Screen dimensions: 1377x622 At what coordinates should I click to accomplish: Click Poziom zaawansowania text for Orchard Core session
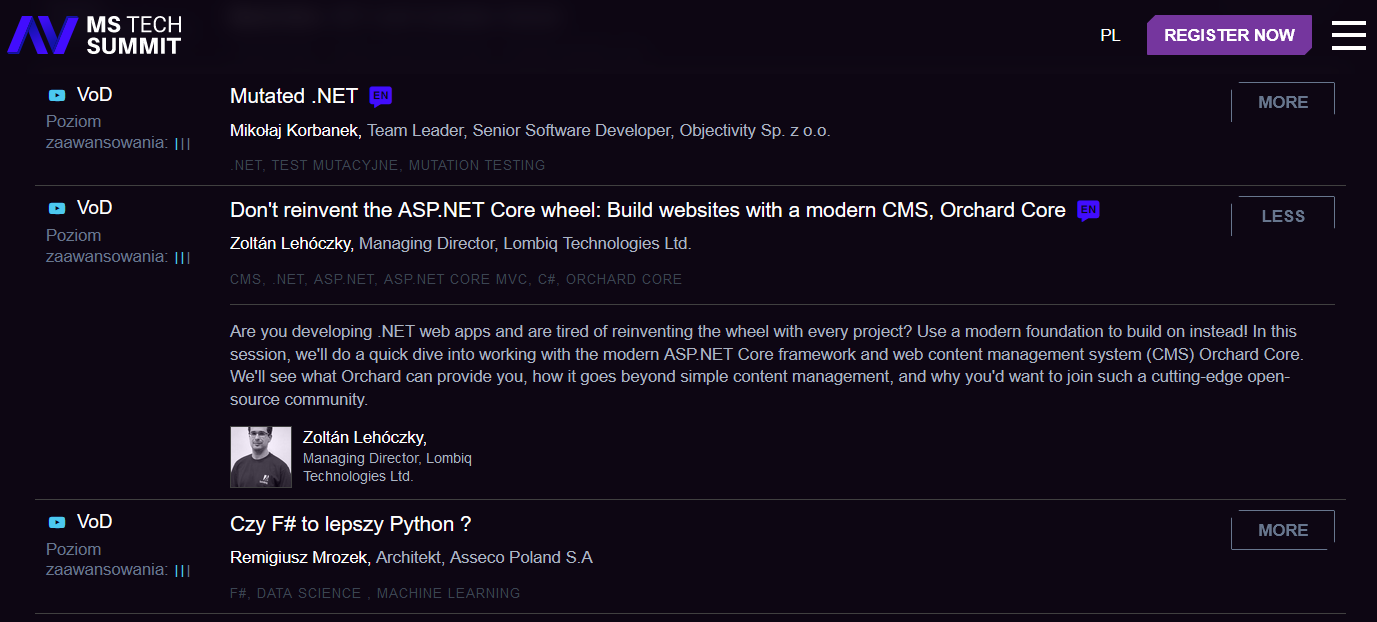107,246
